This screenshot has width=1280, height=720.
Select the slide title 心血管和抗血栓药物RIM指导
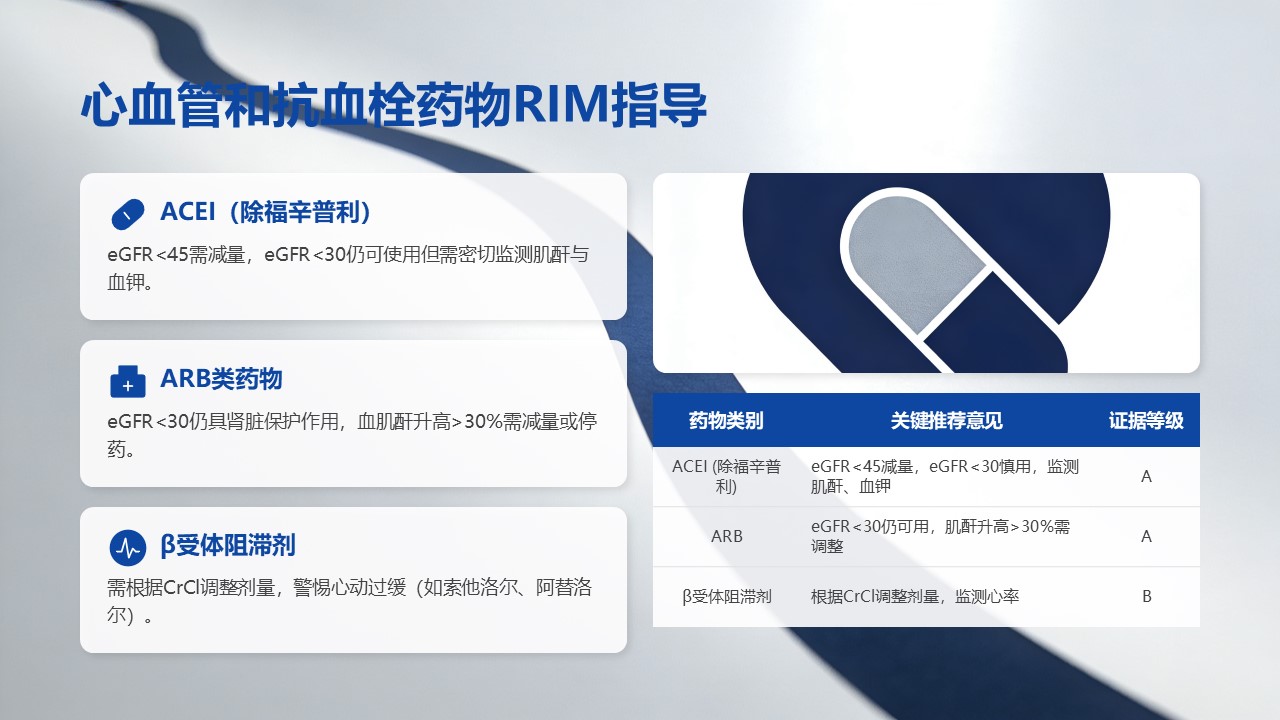coord(394,107)
